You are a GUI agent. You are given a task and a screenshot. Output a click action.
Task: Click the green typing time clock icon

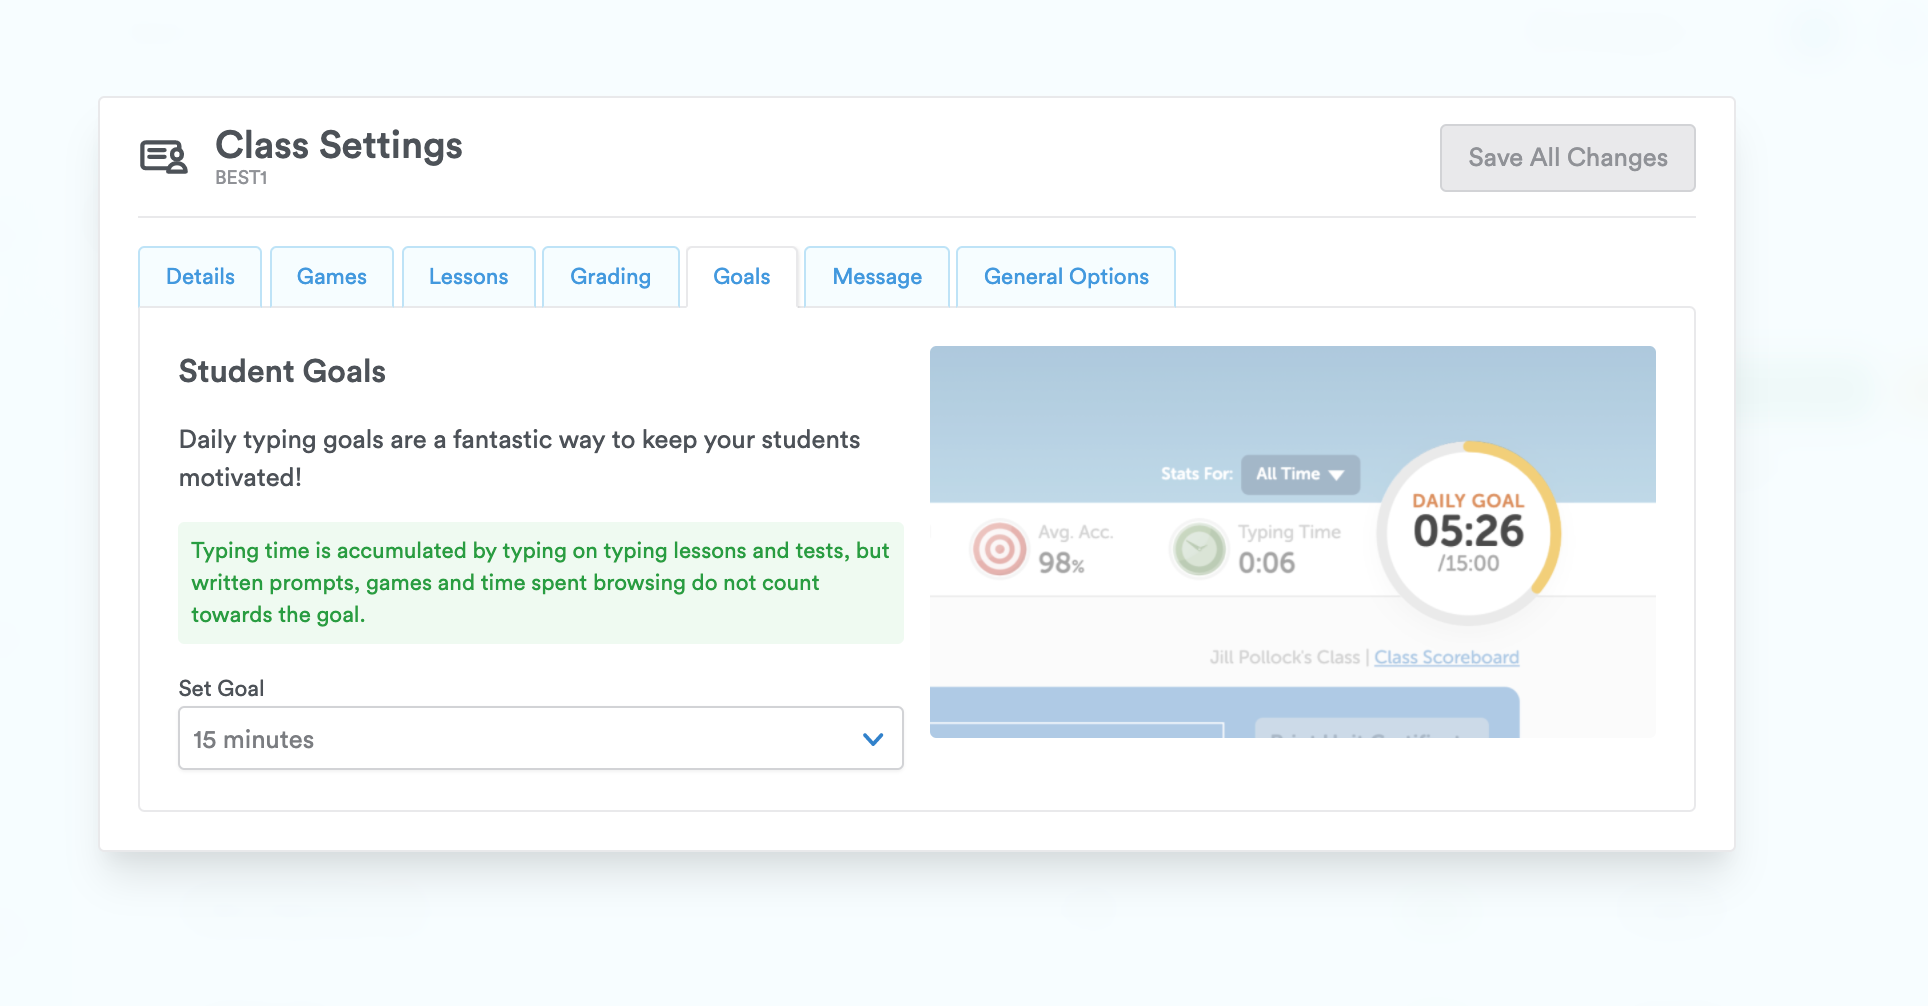point(1198,549)
